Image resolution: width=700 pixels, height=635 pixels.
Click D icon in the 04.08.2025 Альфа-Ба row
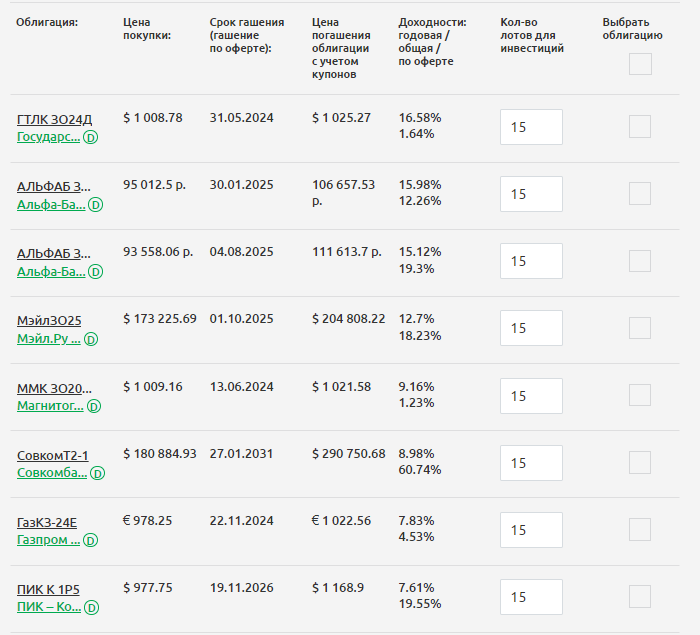point(96,272)
